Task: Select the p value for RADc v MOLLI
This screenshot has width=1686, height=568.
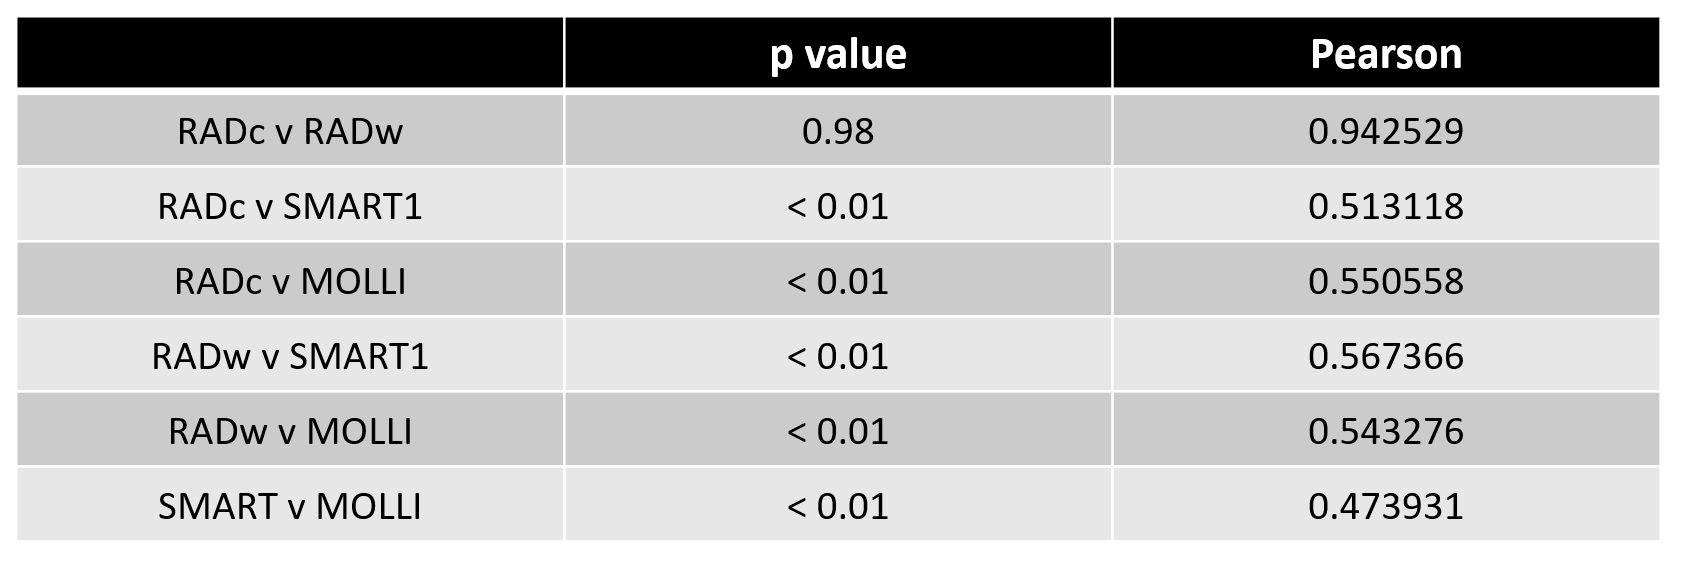Action: [838, 282]
